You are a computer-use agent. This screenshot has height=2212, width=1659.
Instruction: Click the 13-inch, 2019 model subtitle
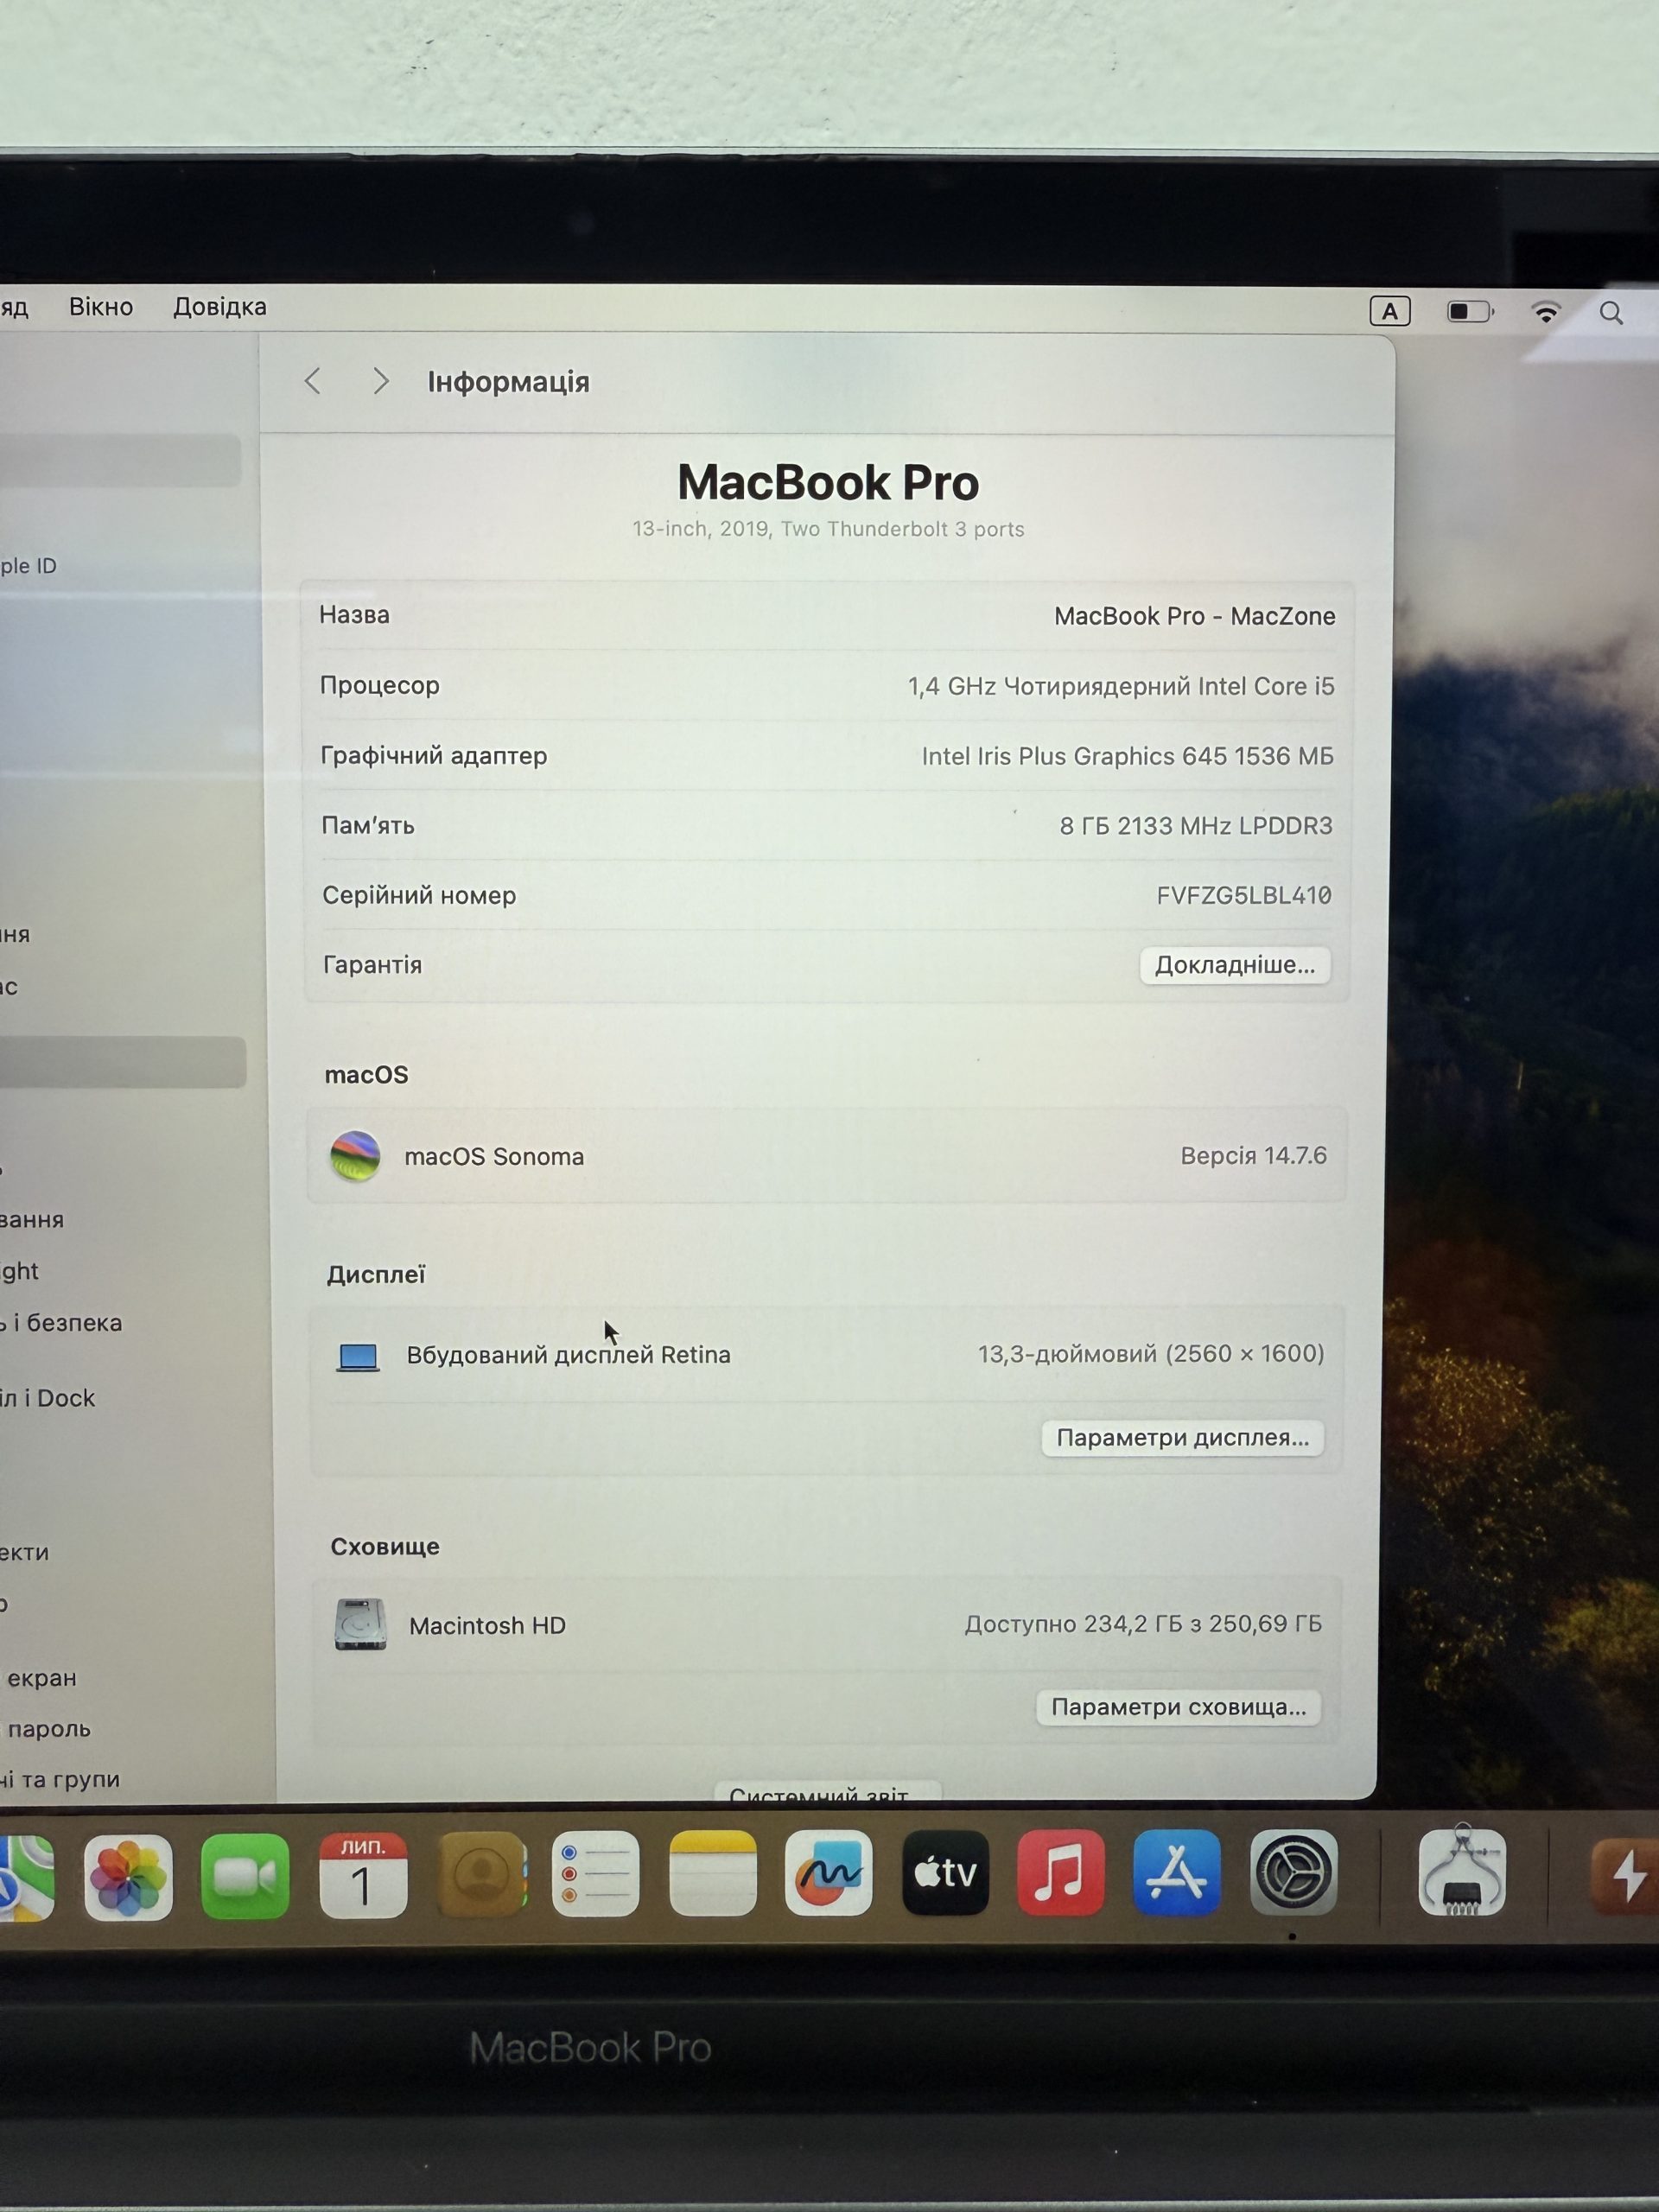pos(828,529)
